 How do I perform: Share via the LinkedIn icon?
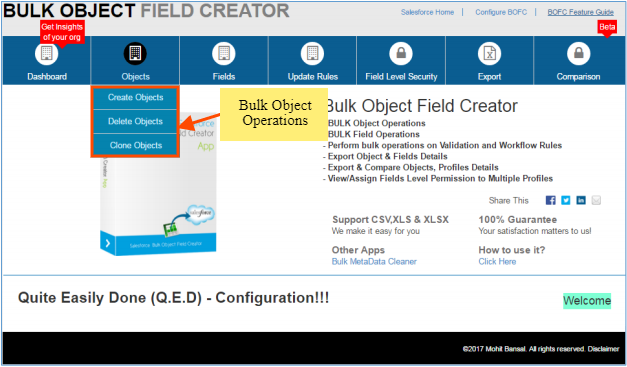coord(581,200)
